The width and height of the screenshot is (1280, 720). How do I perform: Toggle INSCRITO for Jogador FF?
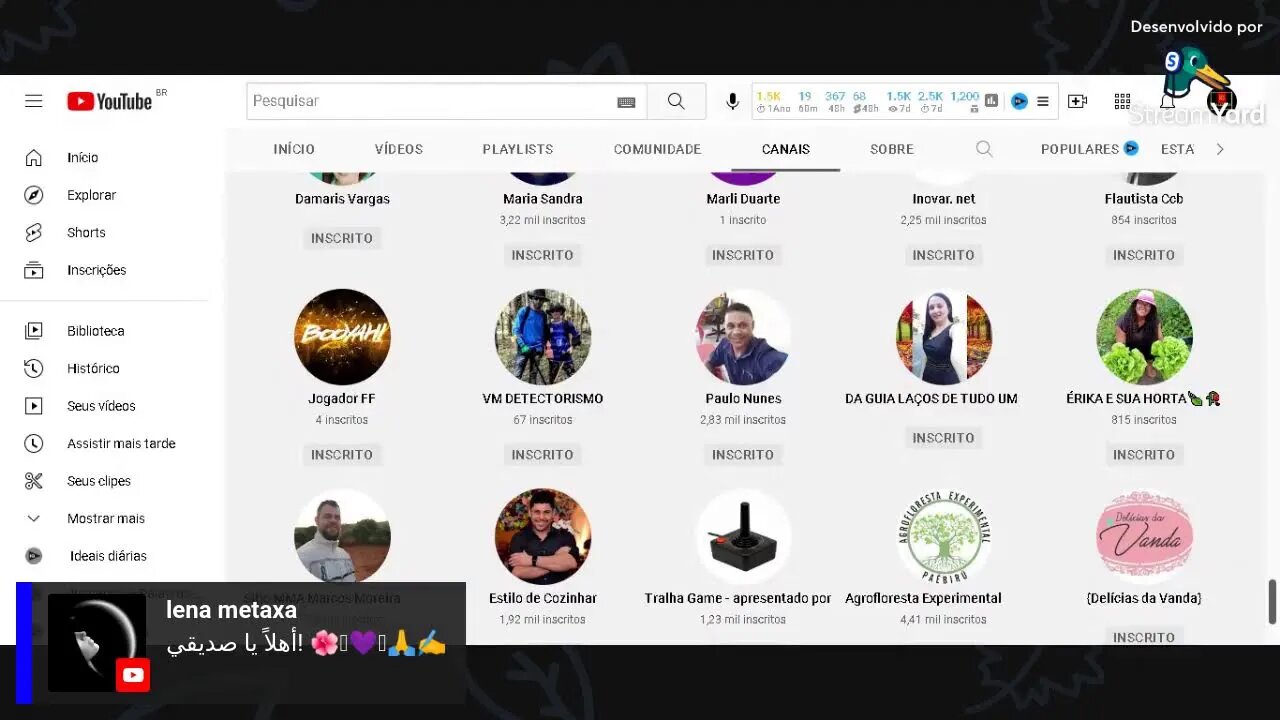pos(342,454)
